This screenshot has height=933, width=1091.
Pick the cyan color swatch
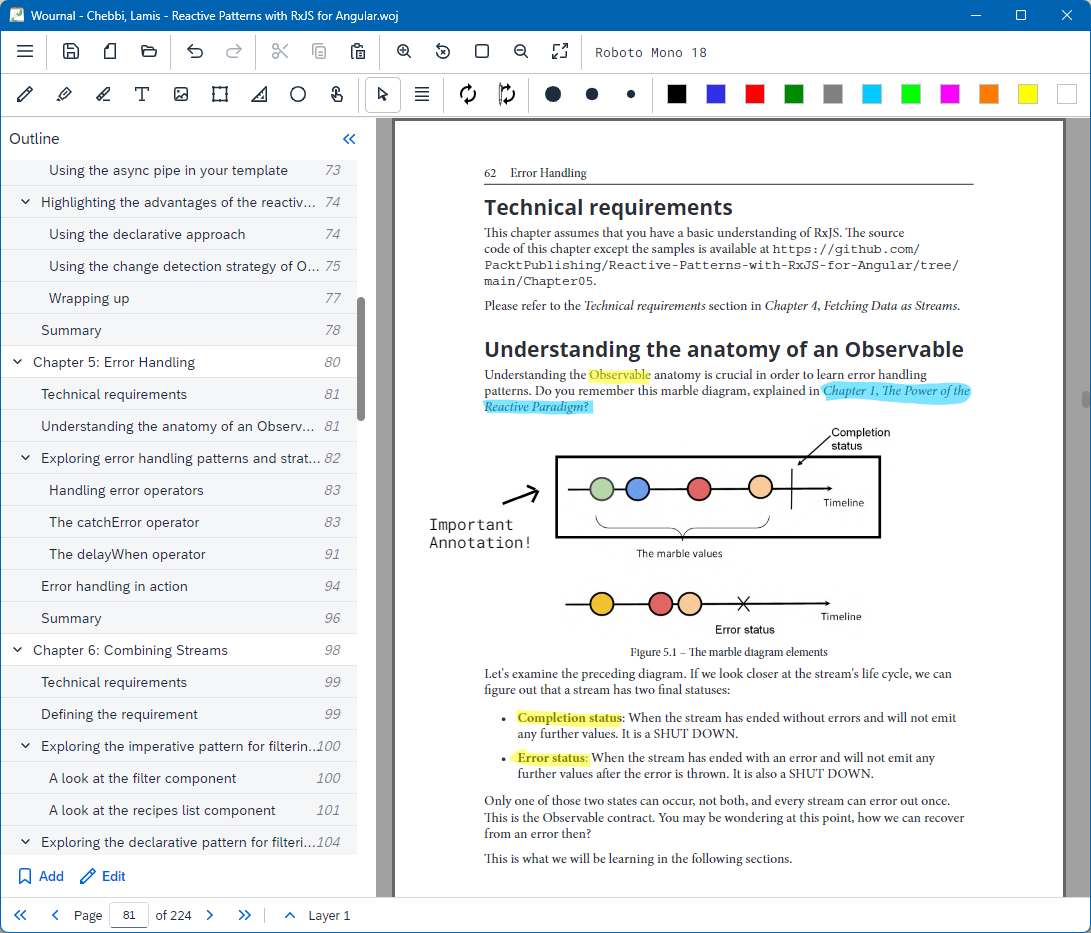point(872,94)
